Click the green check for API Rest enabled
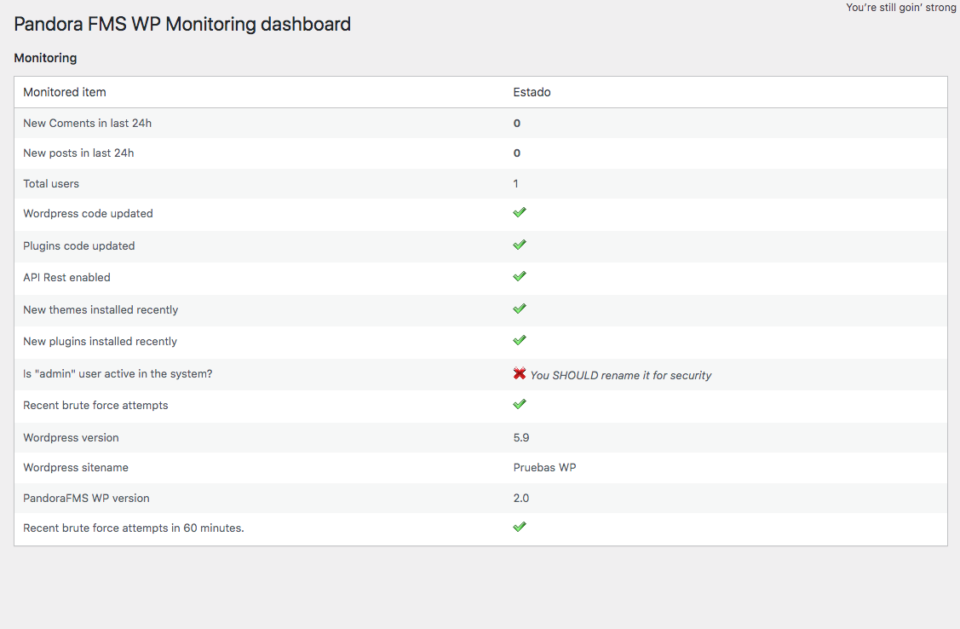Viewport: 960px width, 629px height. 519,277
